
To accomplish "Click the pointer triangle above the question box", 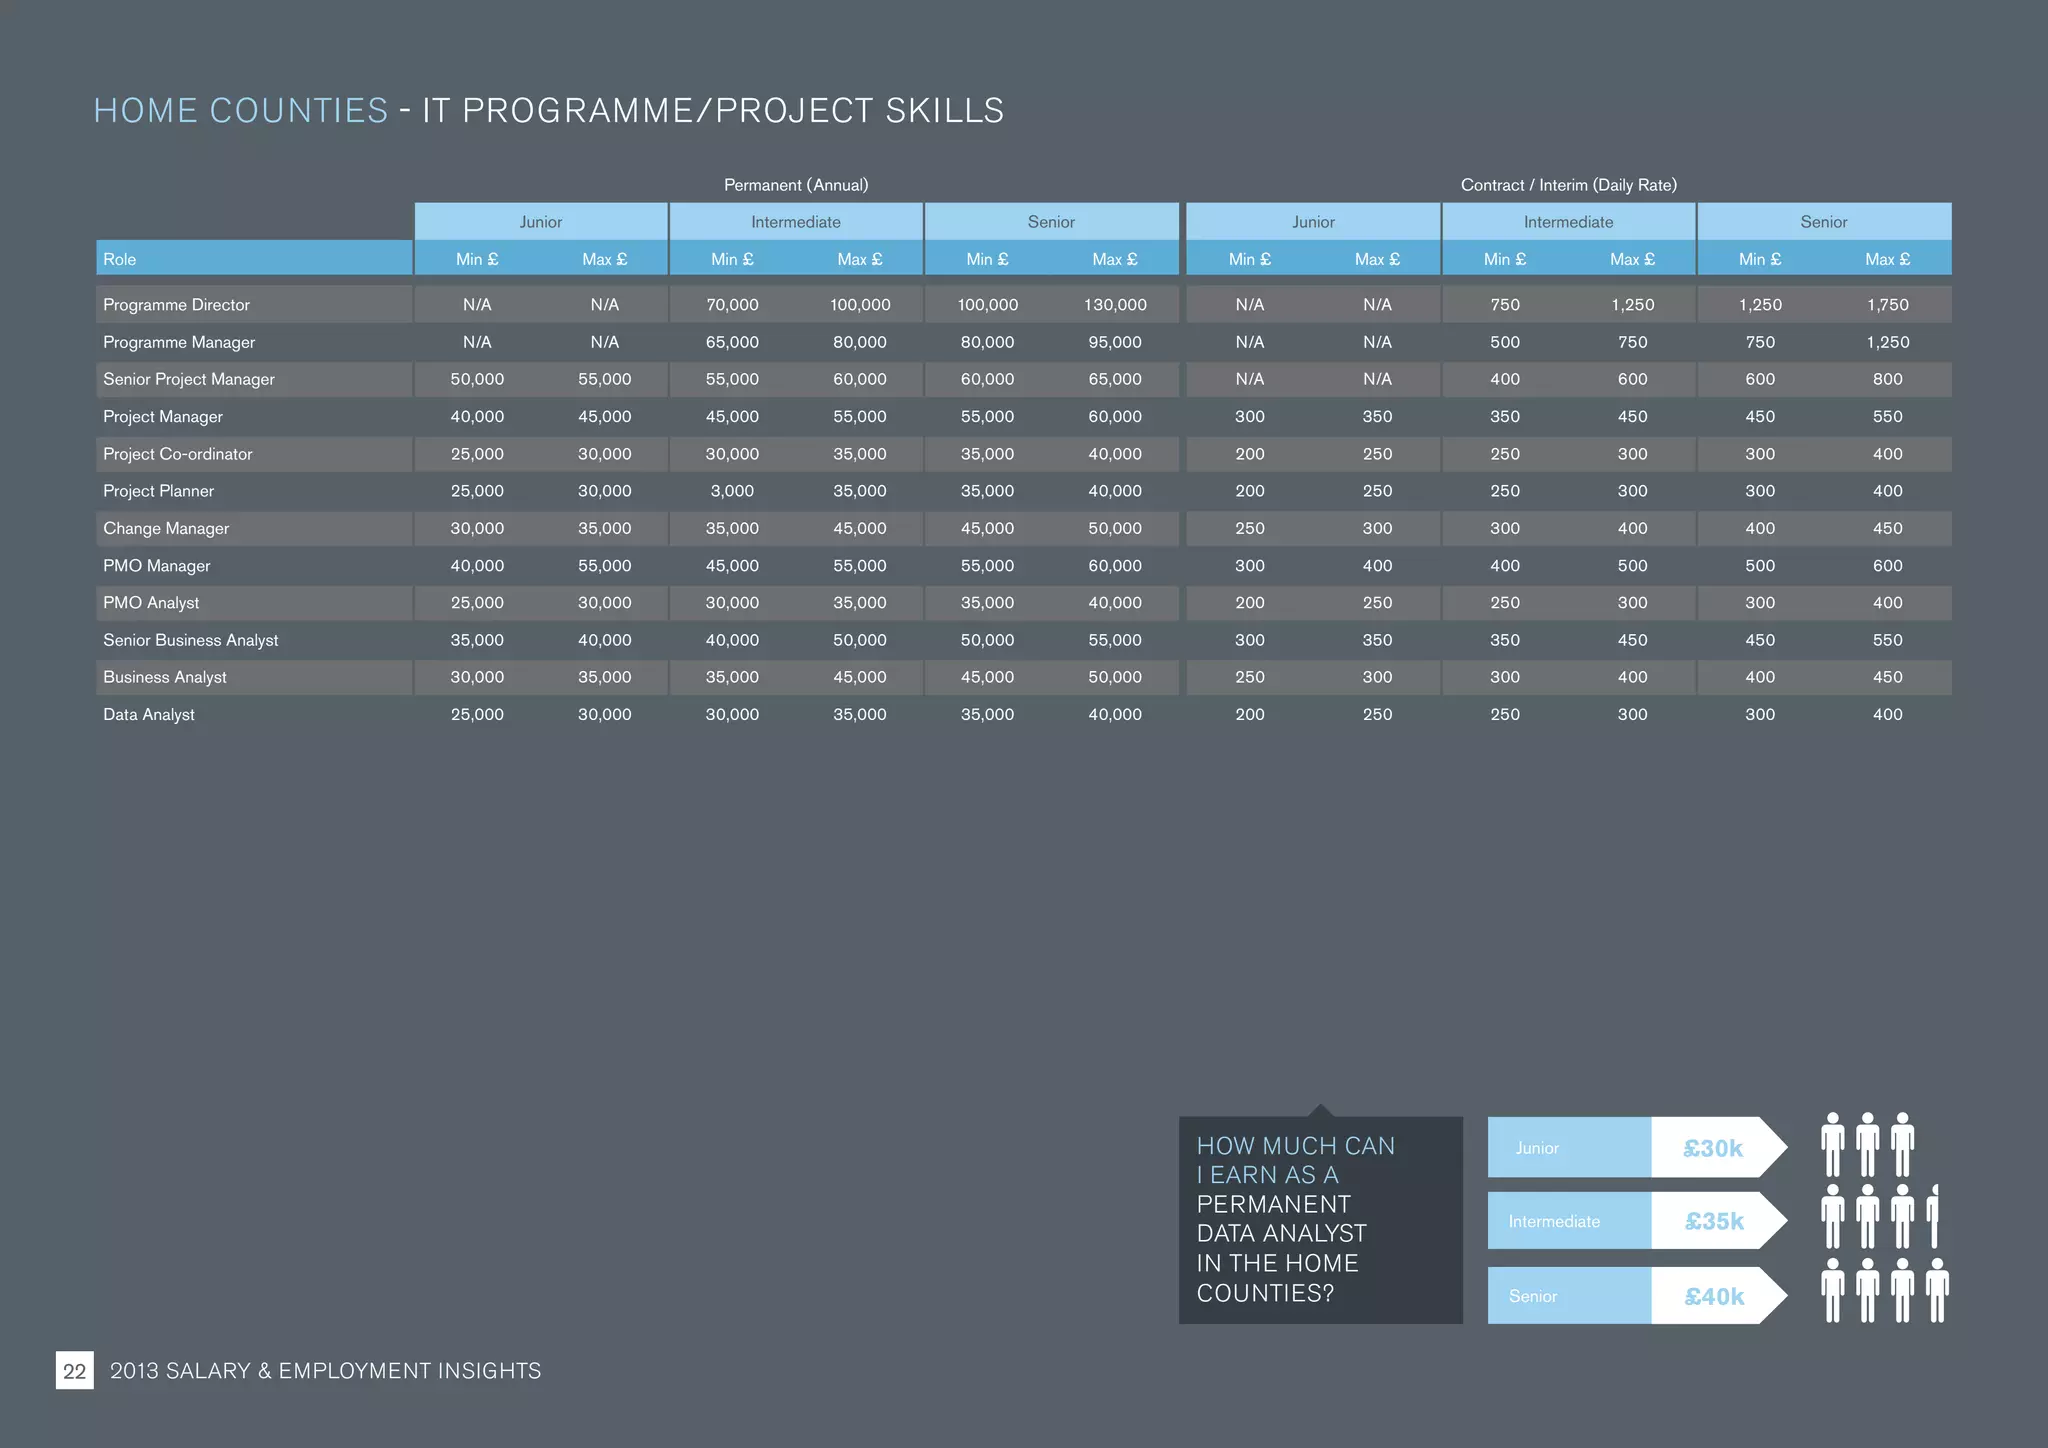I will [x=1321, y=1110].
